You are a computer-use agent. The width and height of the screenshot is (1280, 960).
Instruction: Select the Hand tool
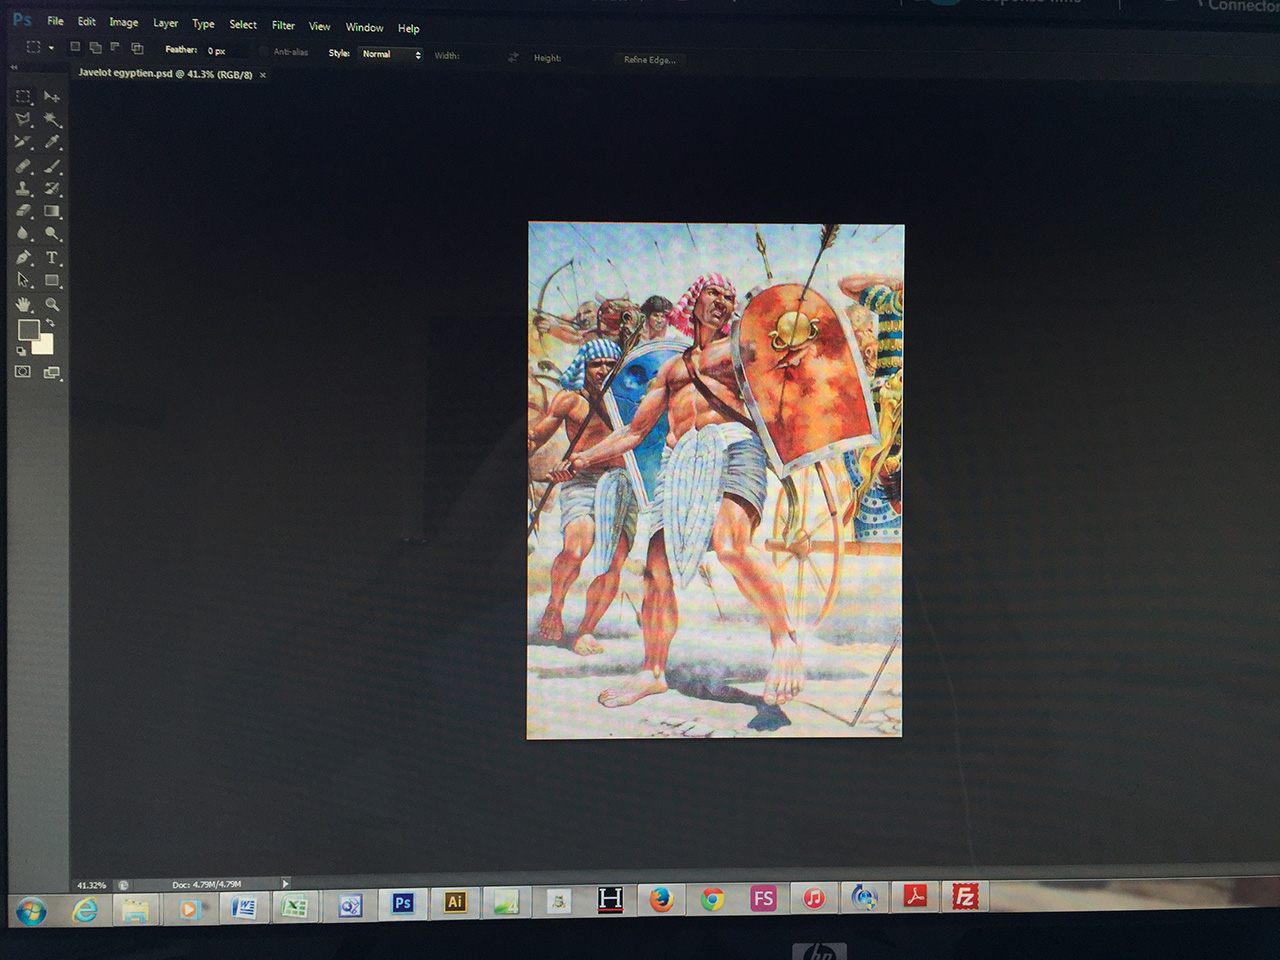(23, 304)
